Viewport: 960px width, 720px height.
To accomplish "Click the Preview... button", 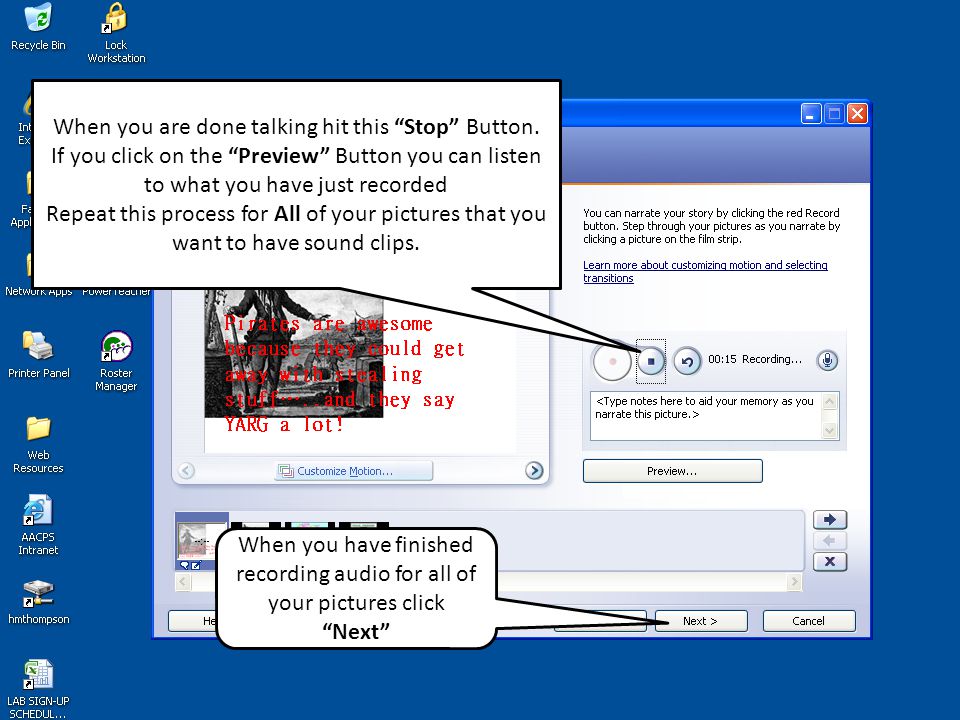I will click(x=672, y=471).
